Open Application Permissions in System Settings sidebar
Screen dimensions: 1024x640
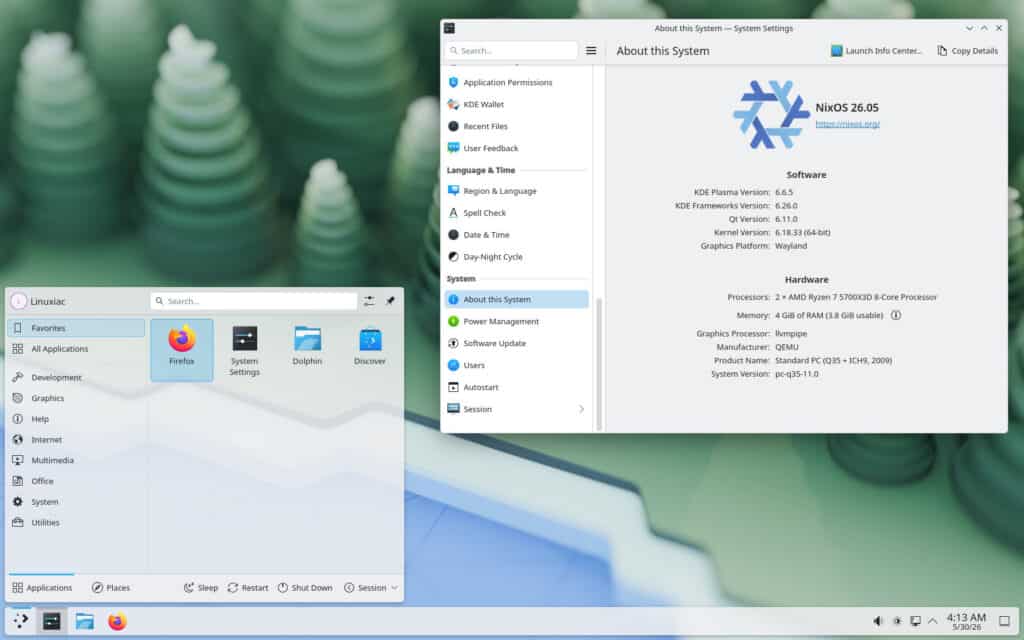pos(516,82)
